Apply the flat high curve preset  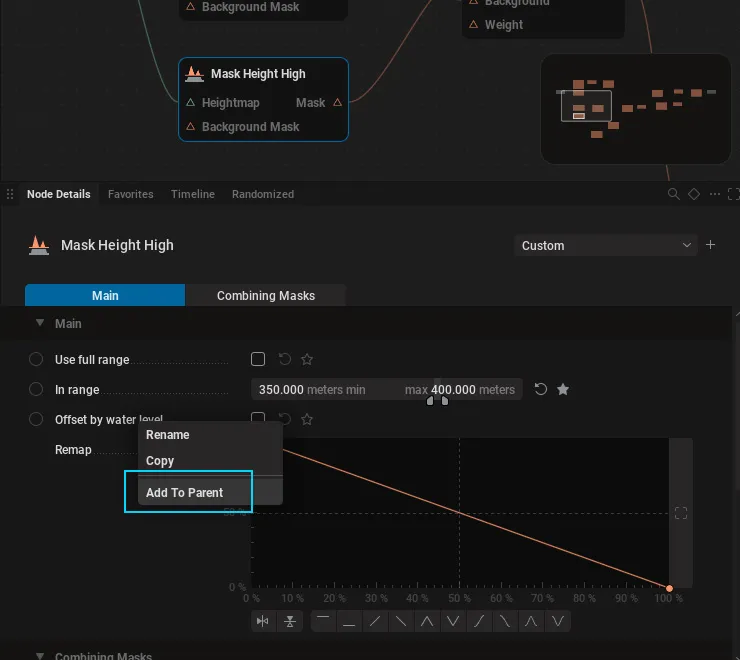(x=323, y=621)
